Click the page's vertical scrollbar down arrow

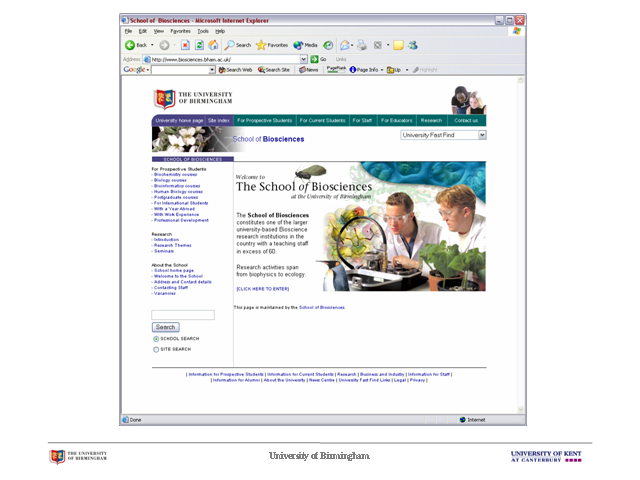click(520, 409)
